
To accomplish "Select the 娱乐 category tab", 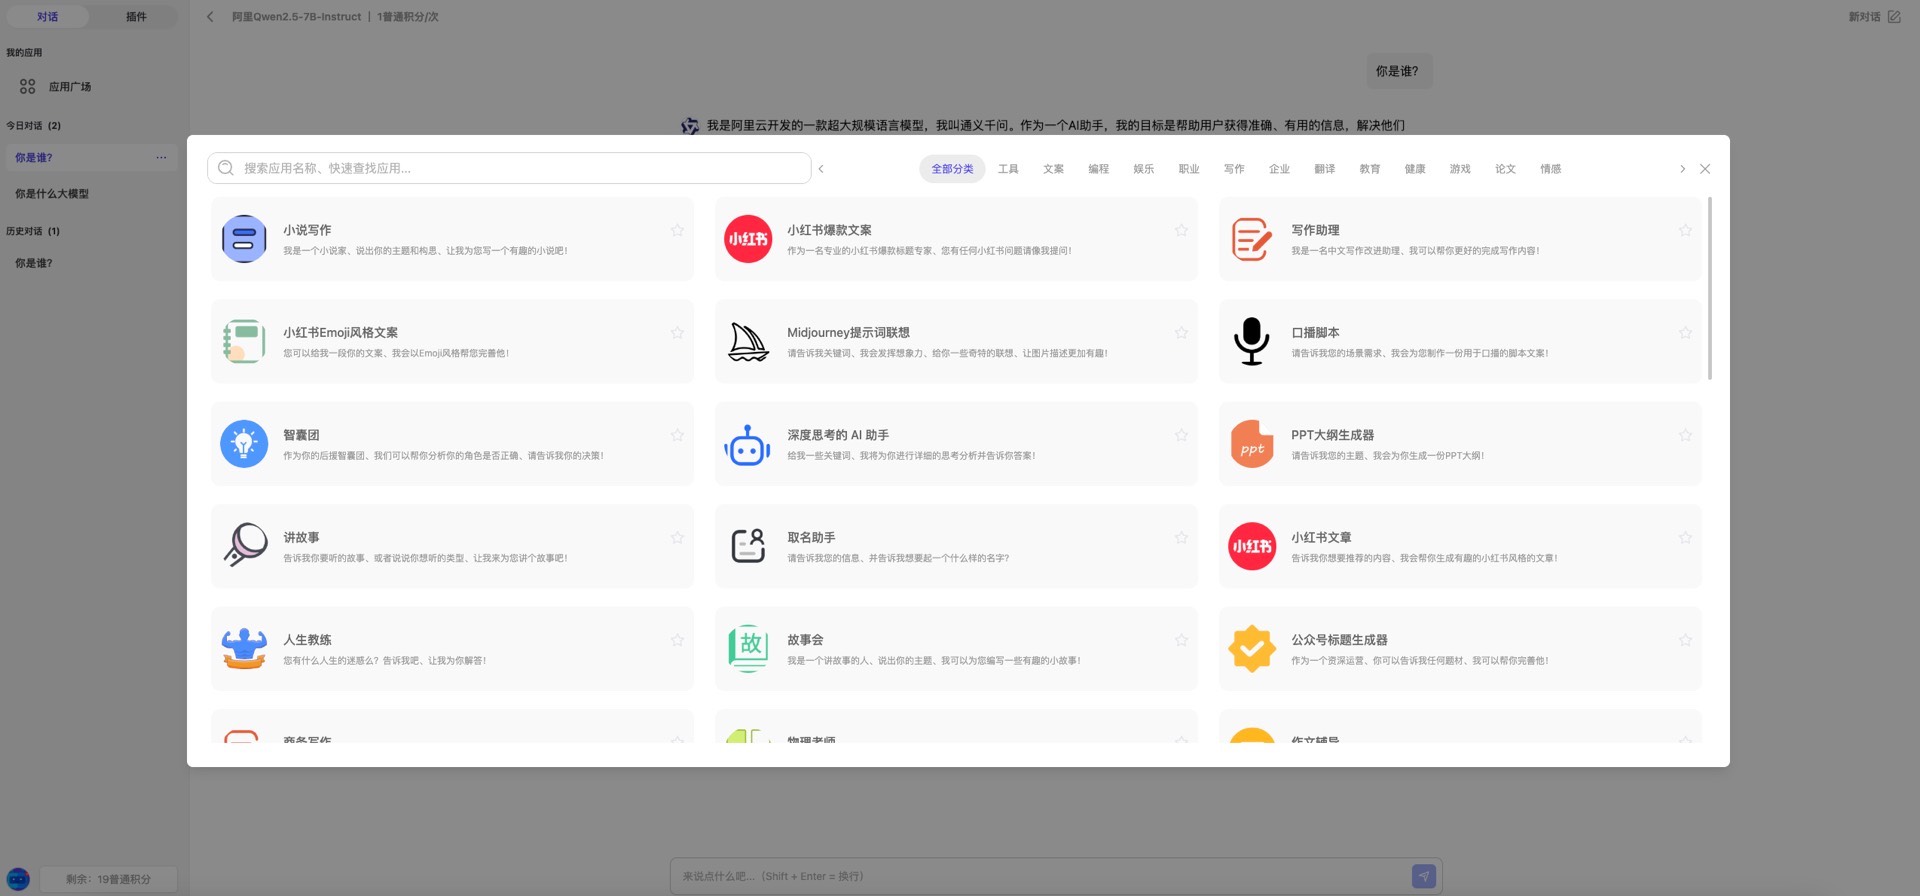I will pyautogui.click(x=1143, y=169).
